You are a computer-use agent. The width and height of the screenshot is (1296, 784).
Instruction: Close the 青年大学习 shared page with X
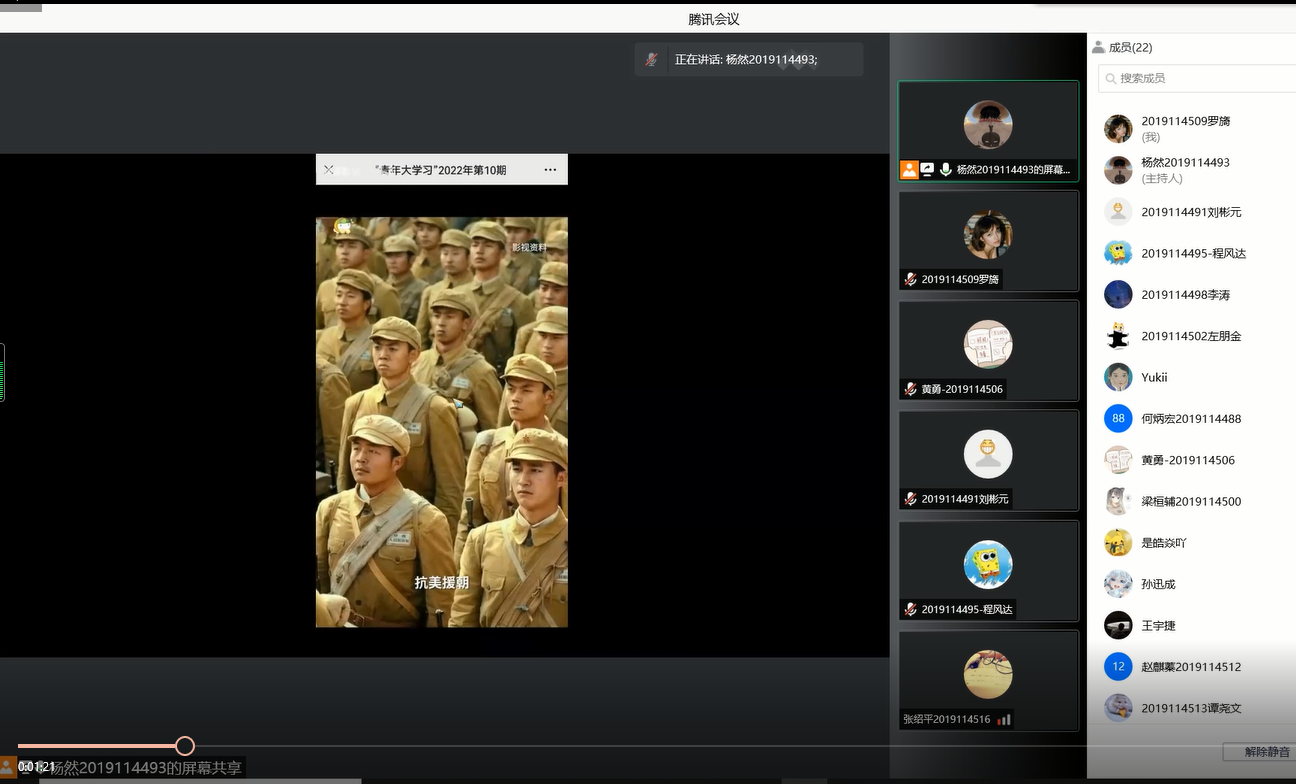coord(329,170)
